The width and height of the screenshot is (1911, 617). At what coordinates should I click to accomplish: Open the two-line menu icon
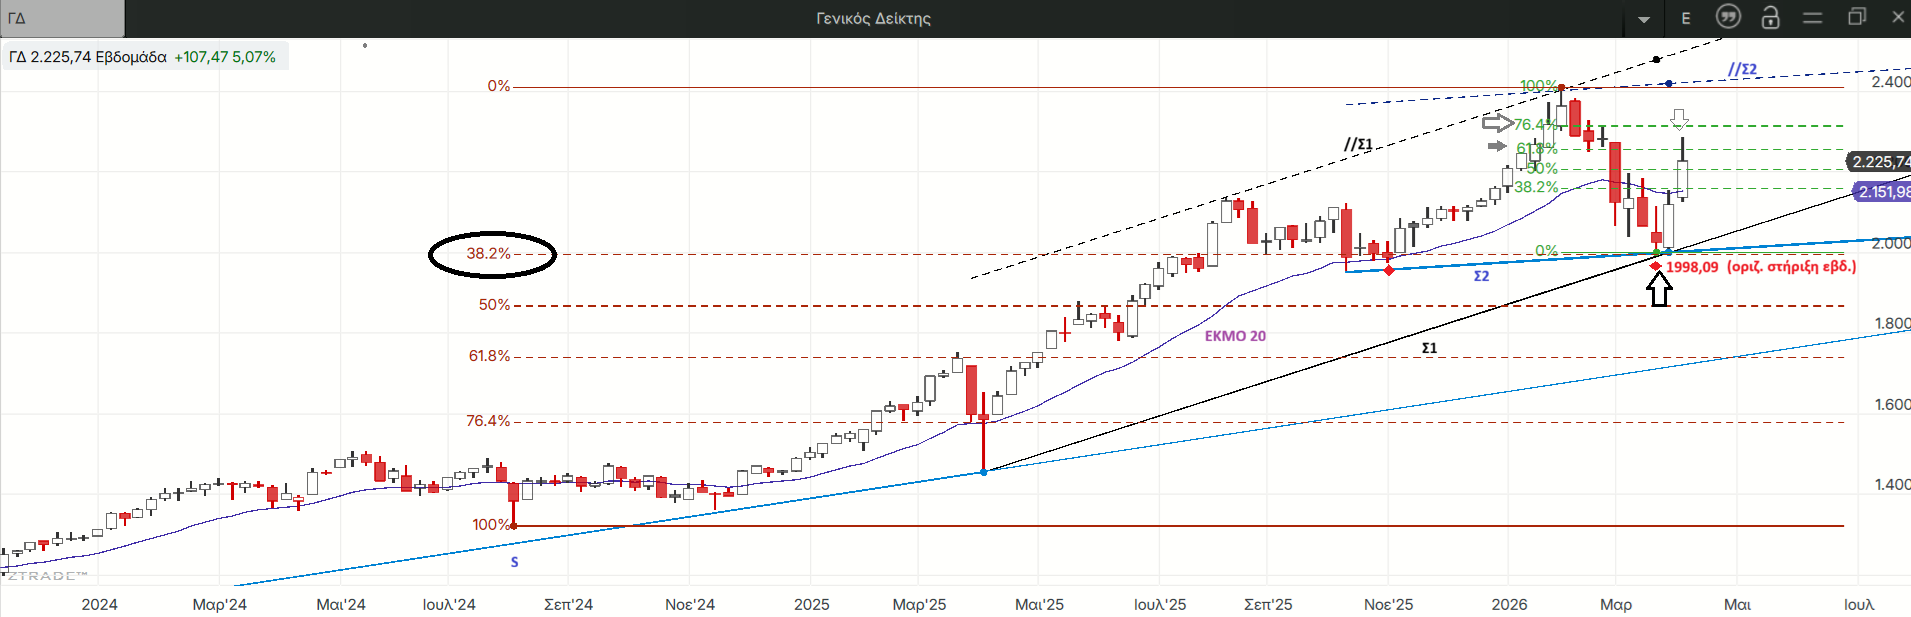(1812, 18)
